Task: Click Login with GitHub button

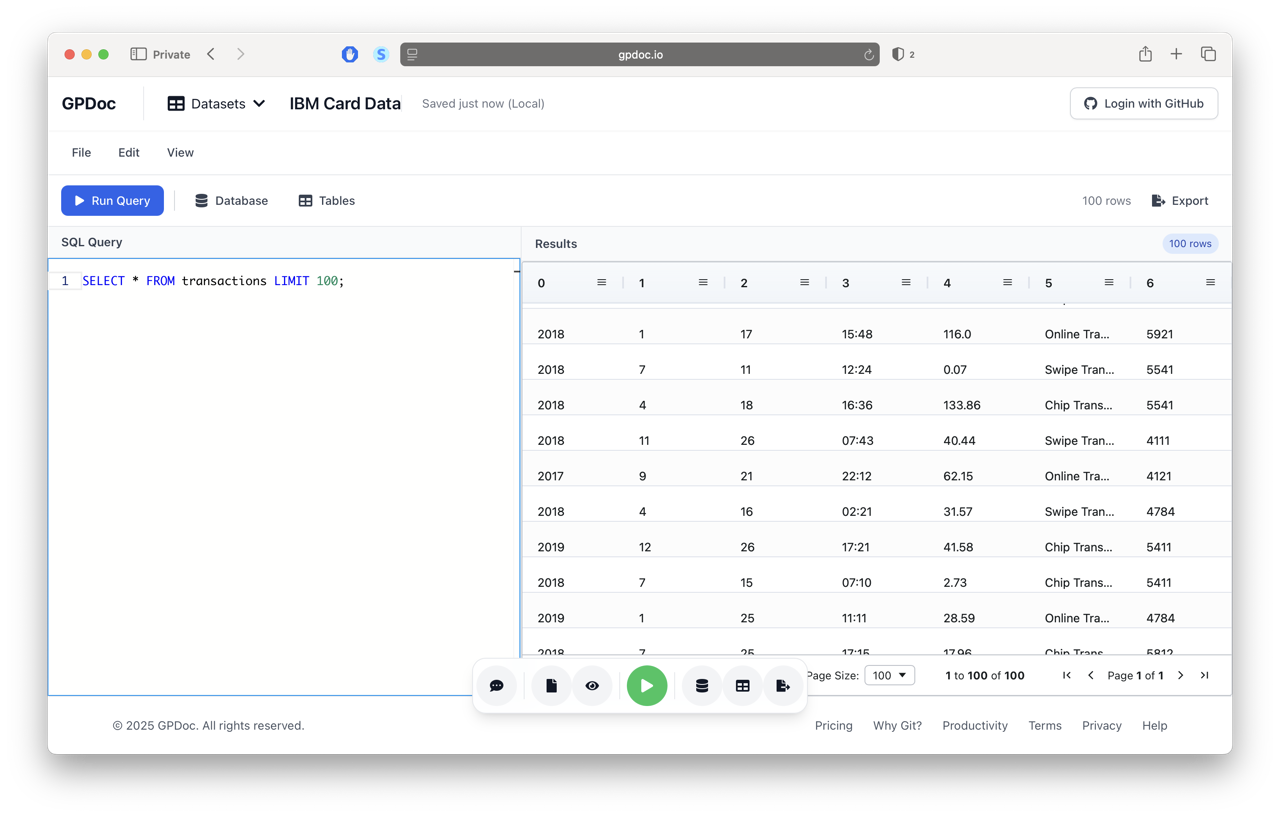Action: point(1144,104)
